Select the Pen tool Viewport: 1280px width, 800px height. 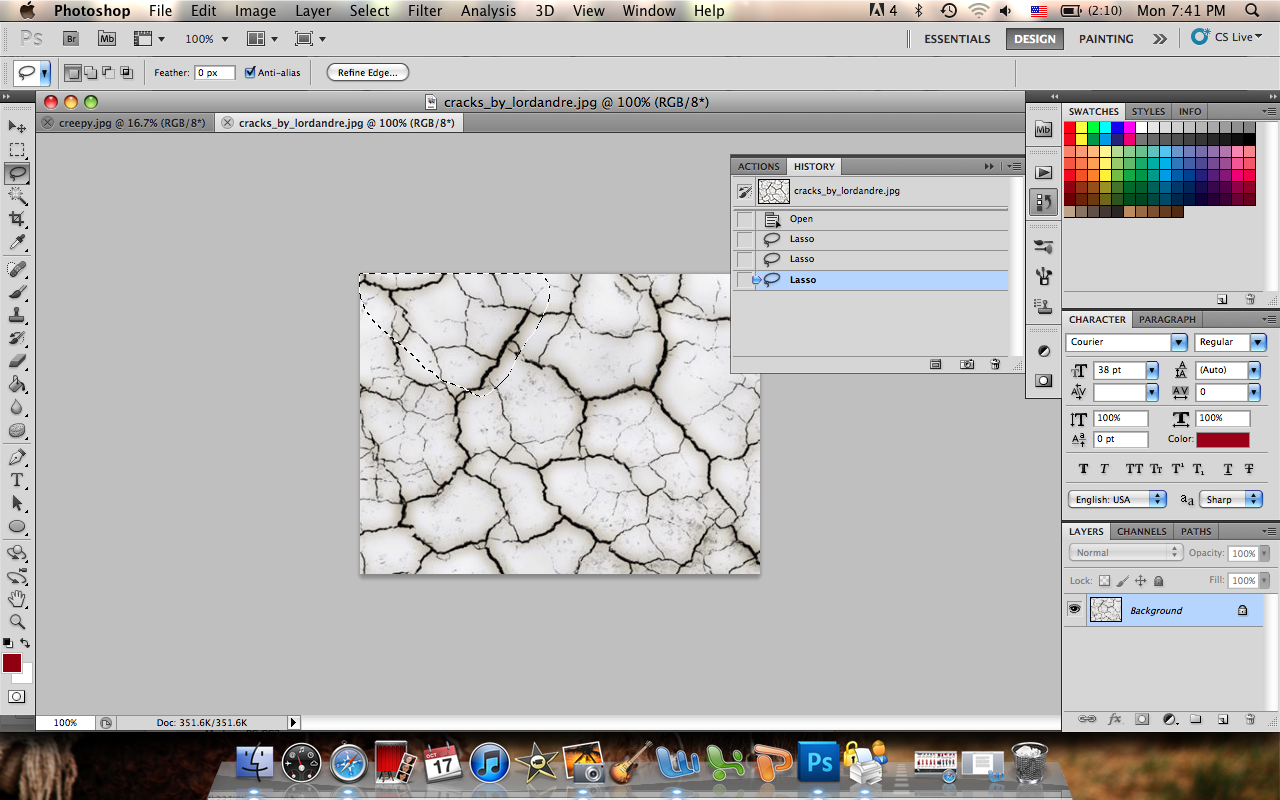(x=17, y=457)
